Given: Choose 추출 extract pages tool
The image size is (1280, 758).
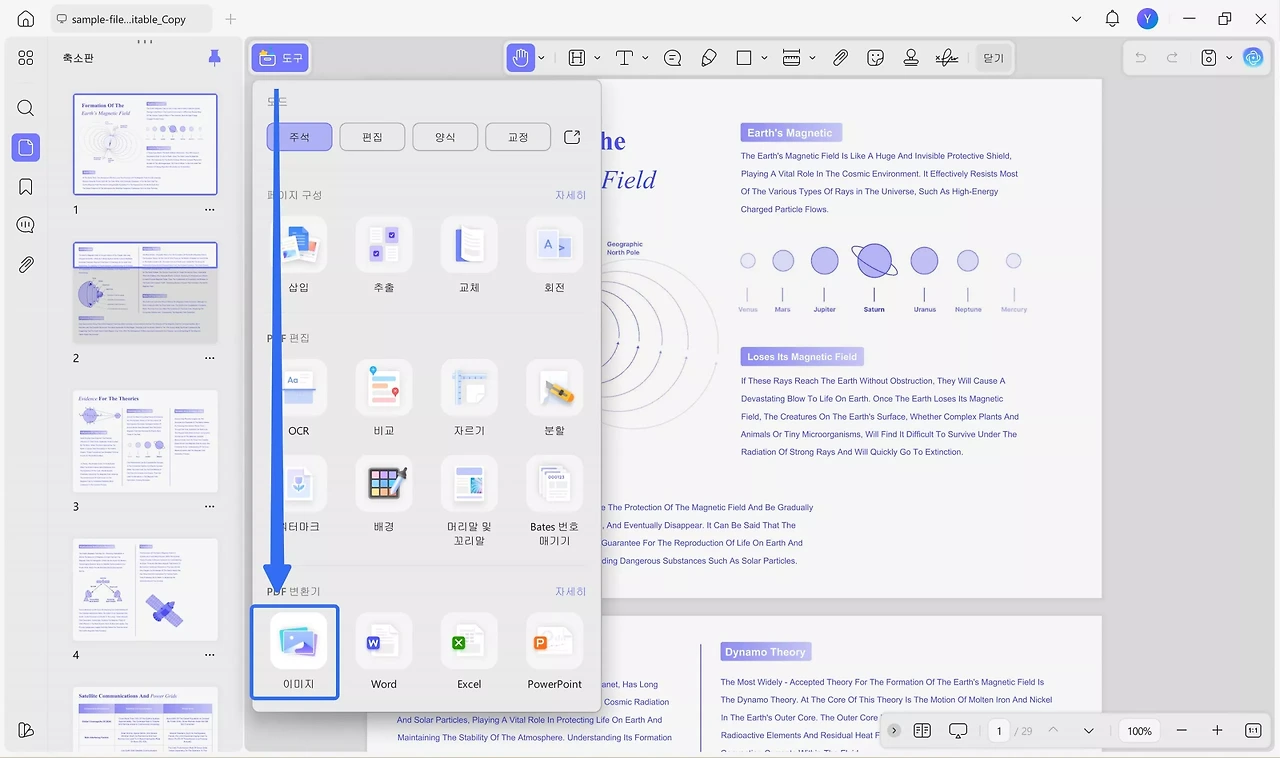Looking at the screenshot, I should [384, 256].
